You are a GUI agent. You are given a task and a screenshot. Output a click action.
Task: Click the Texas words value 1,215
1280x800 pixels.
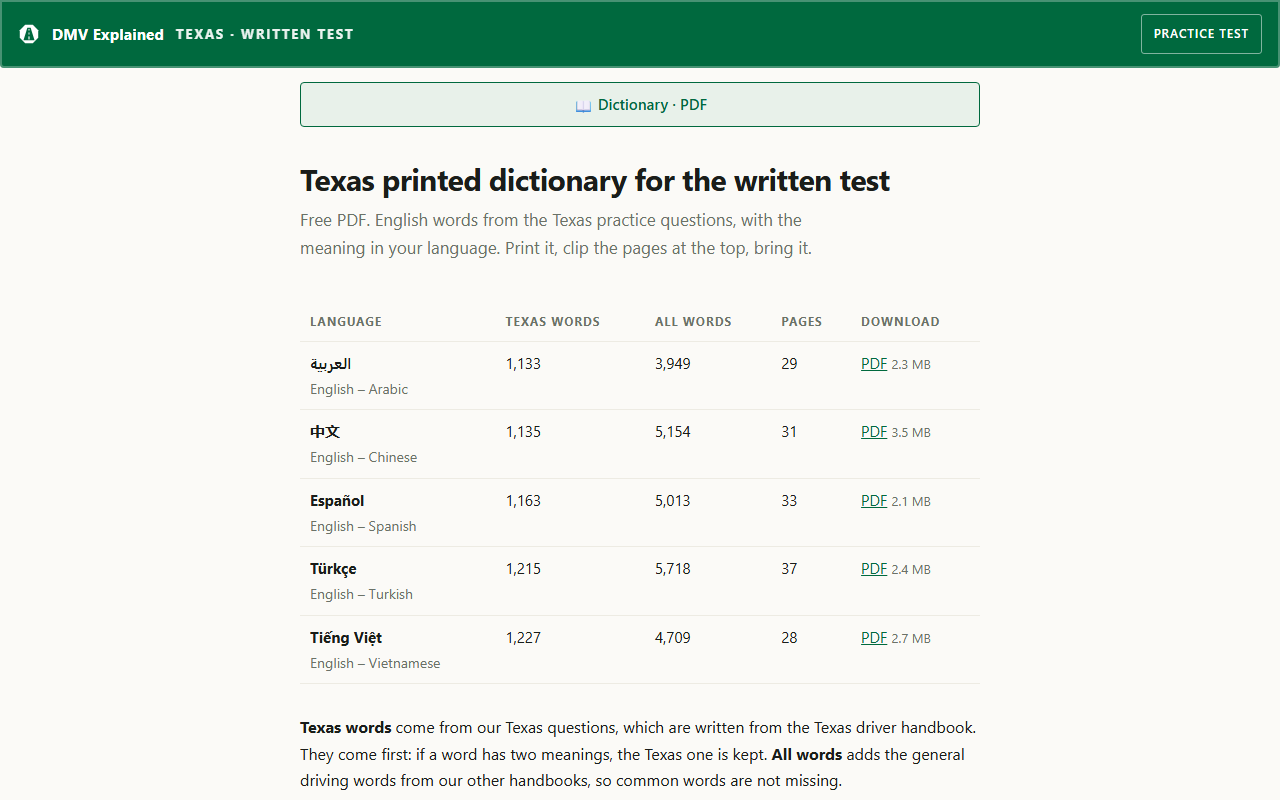[523, 569]
